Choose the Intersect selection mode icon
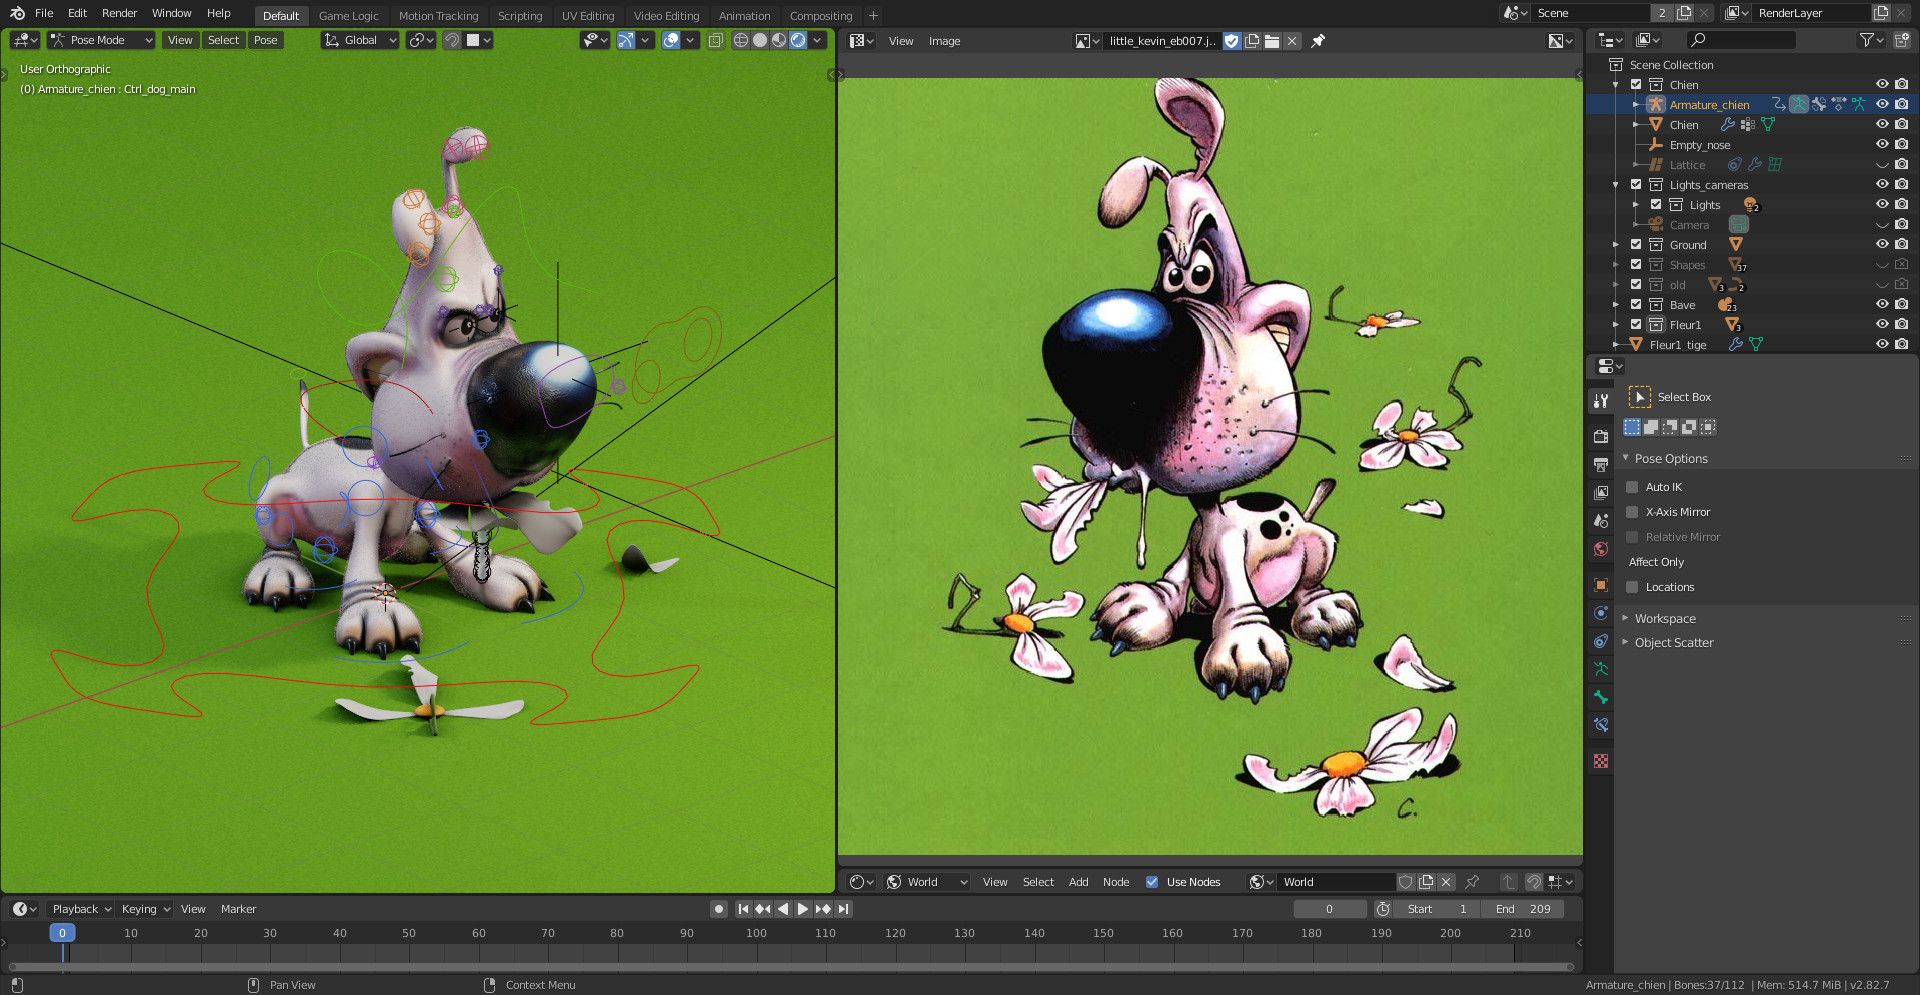This screenshot has width=1920, height=995. click(1708, 427)
